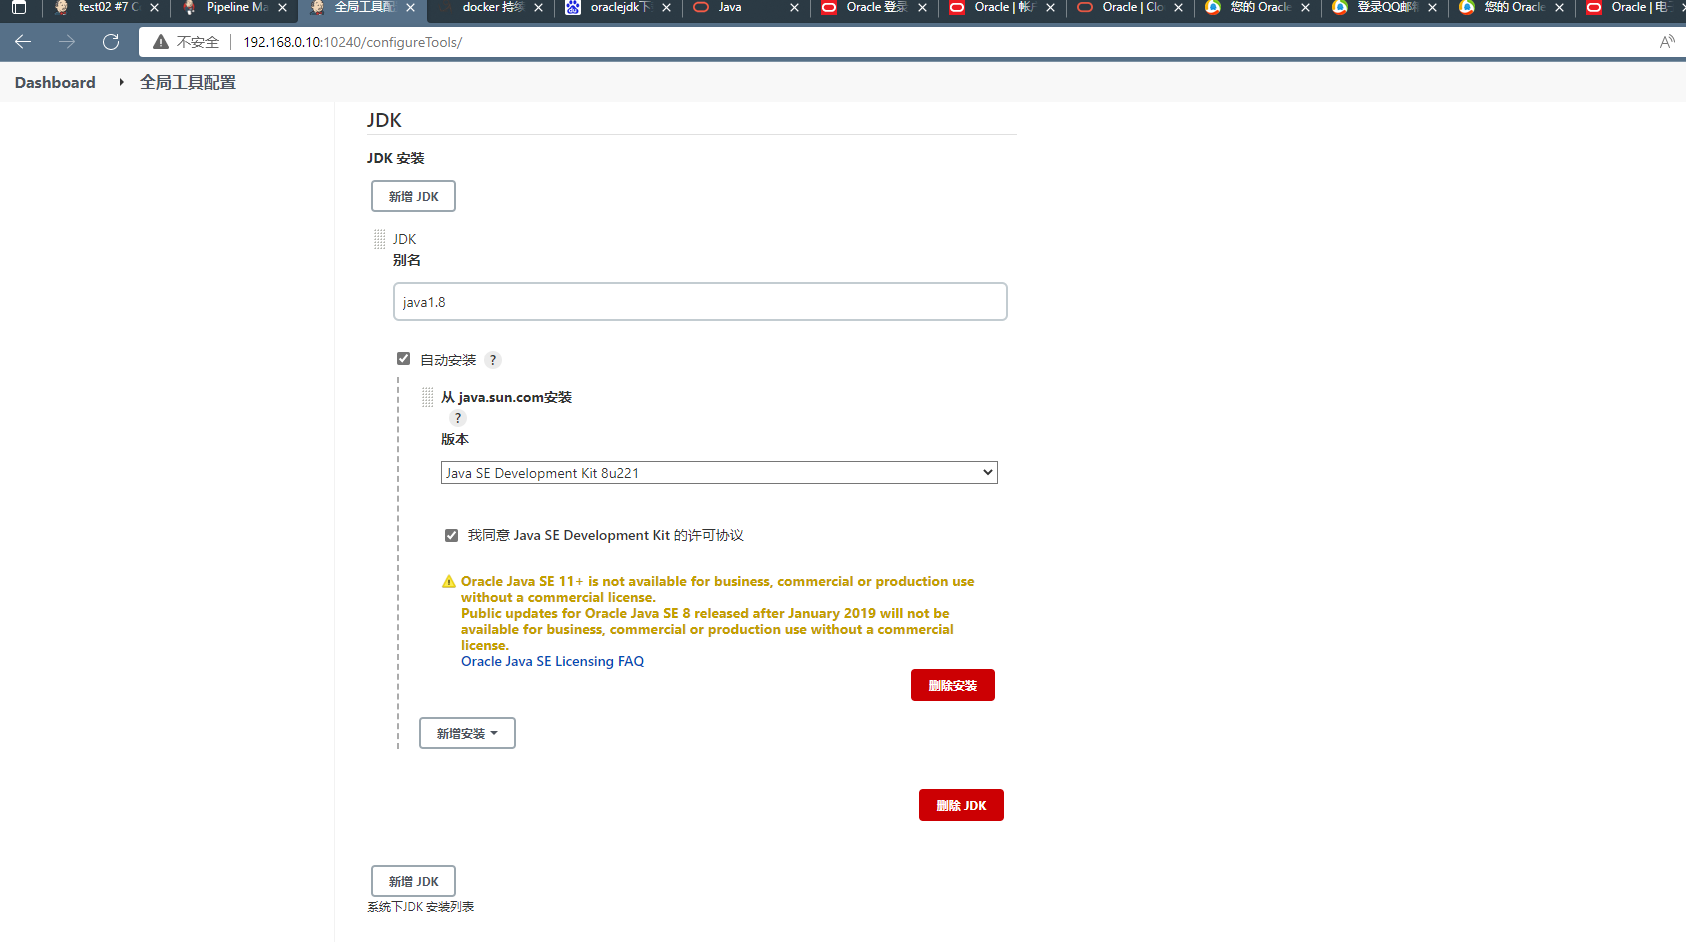Image resolution: width=1686 pixels, height=942 pixels.
Task: Click the drag handle beside 从 java.sun.com安装
Action: (428, 397)
